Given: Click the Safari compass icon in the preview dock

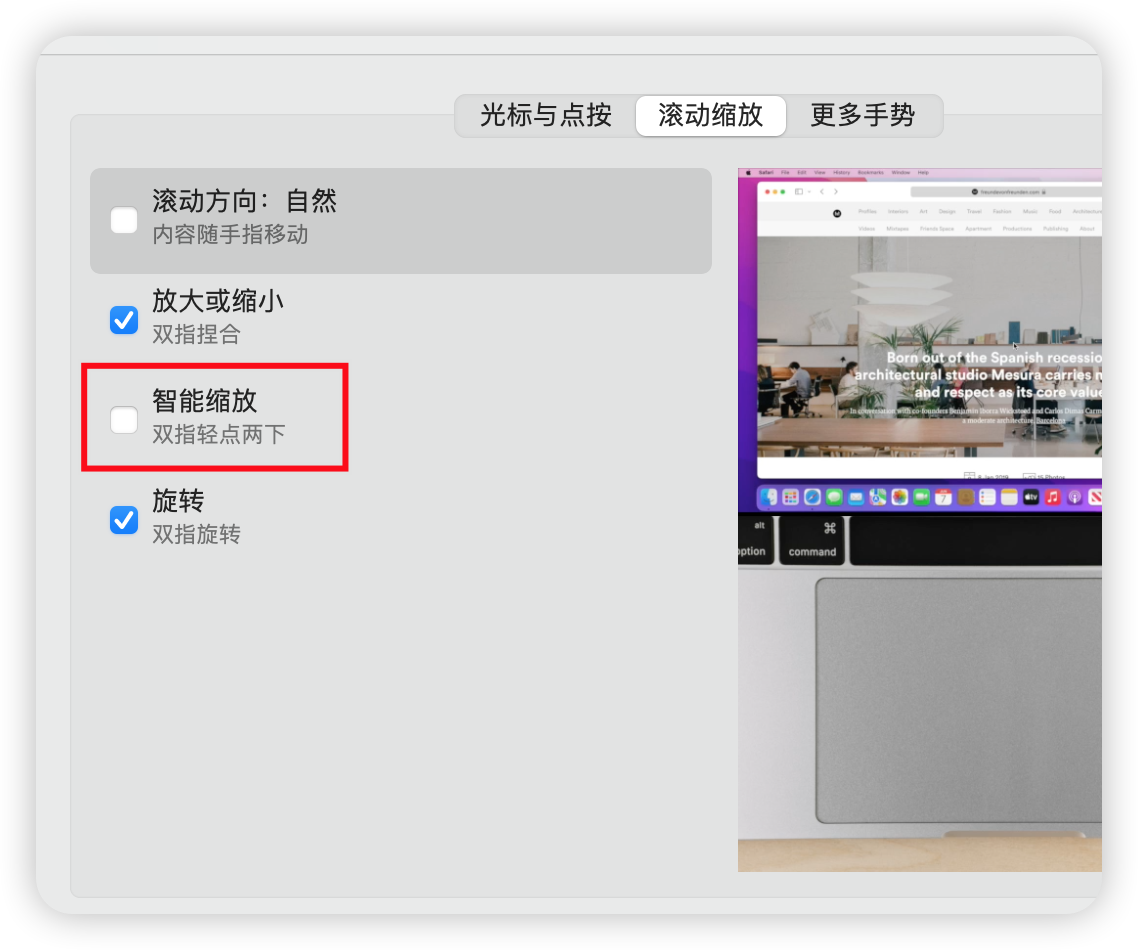Looking at the screenshot, I should (x=813, y=497).
